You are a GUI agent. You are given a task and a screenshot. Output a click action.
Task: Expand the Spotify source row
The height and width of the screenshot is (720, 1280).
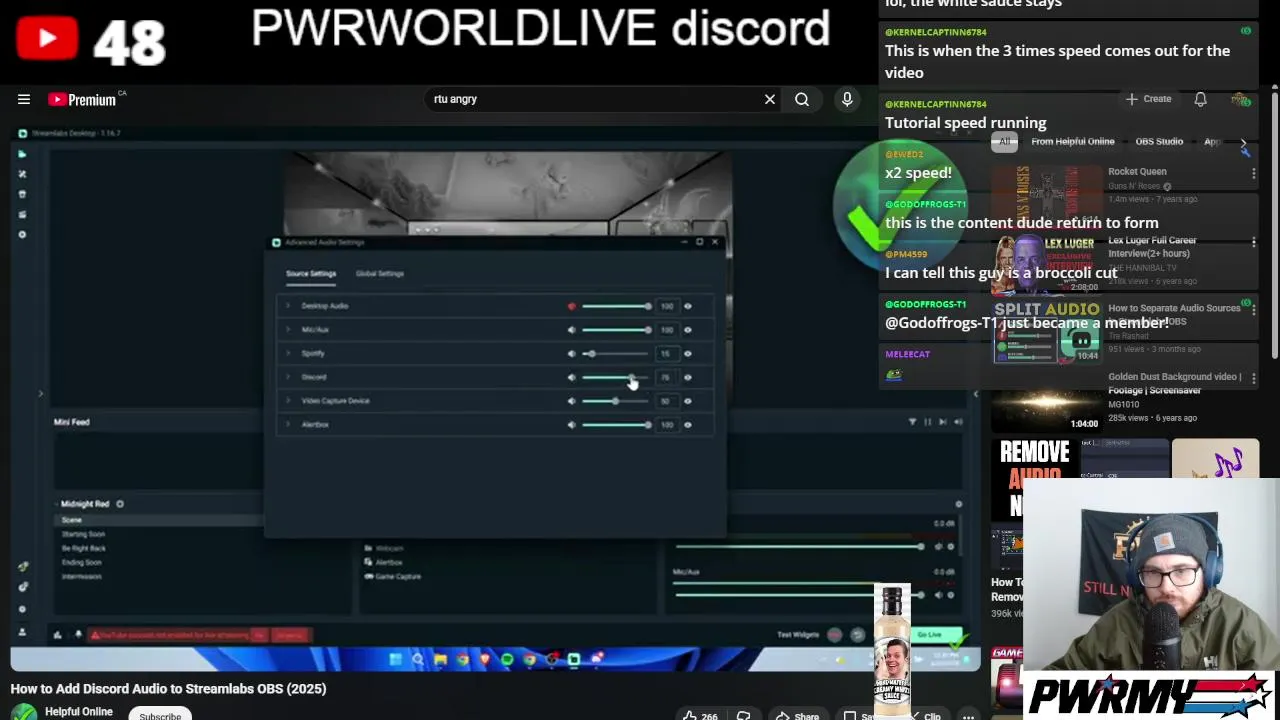(288, 353)
